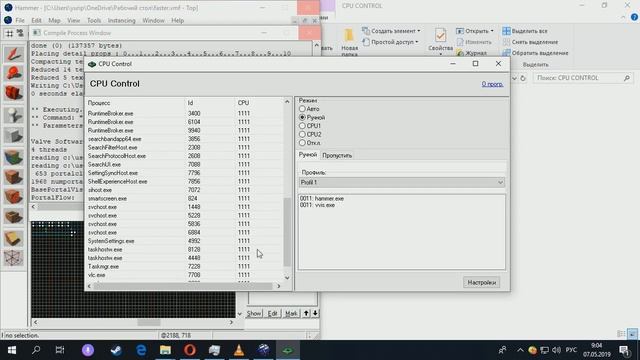
Task: Select SystemSettings.exe process row
Action: 184,241
